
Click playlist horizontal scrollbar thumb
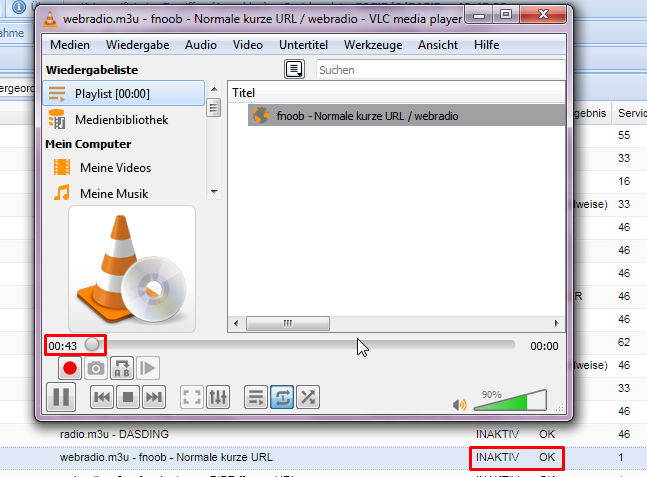click(x=288, y=323)
